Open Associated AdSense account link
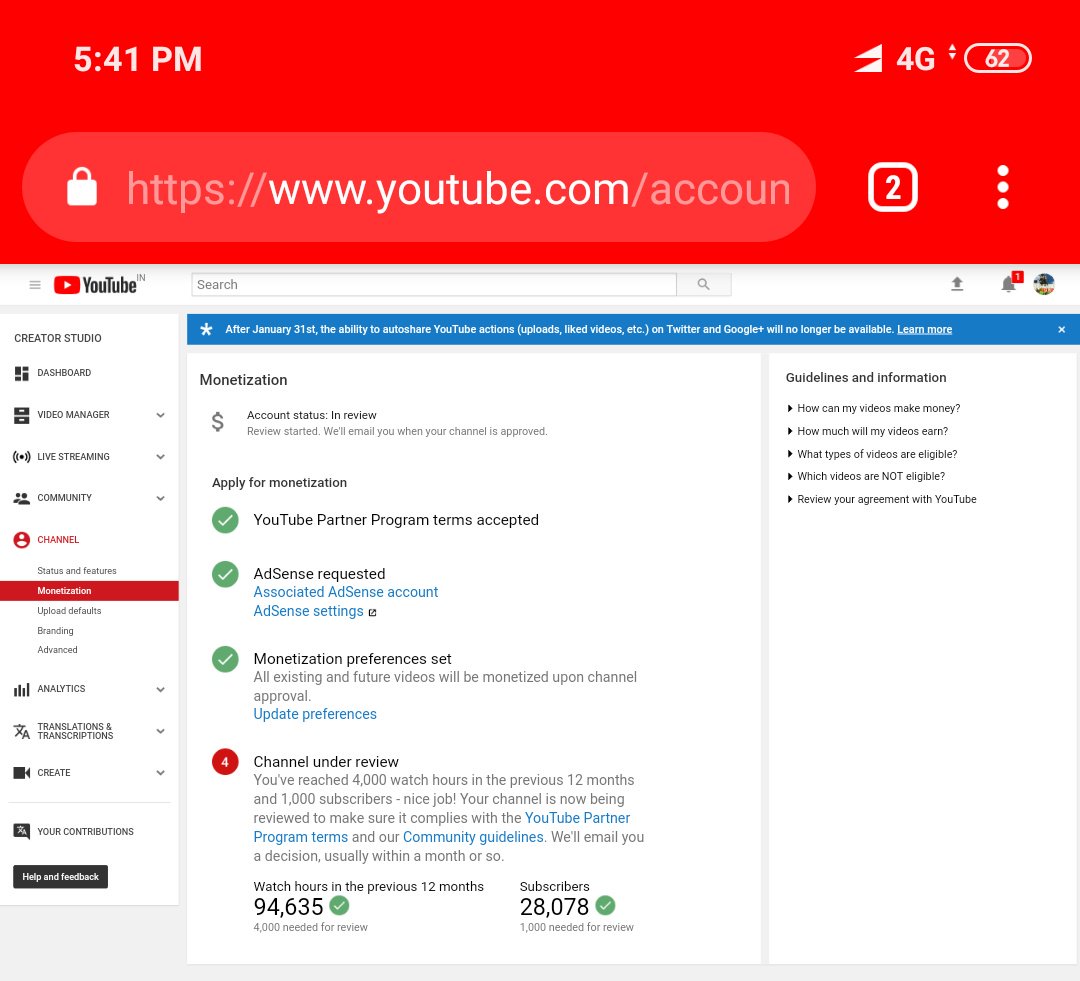This screenshot has width=1080, height=981. 346,592
